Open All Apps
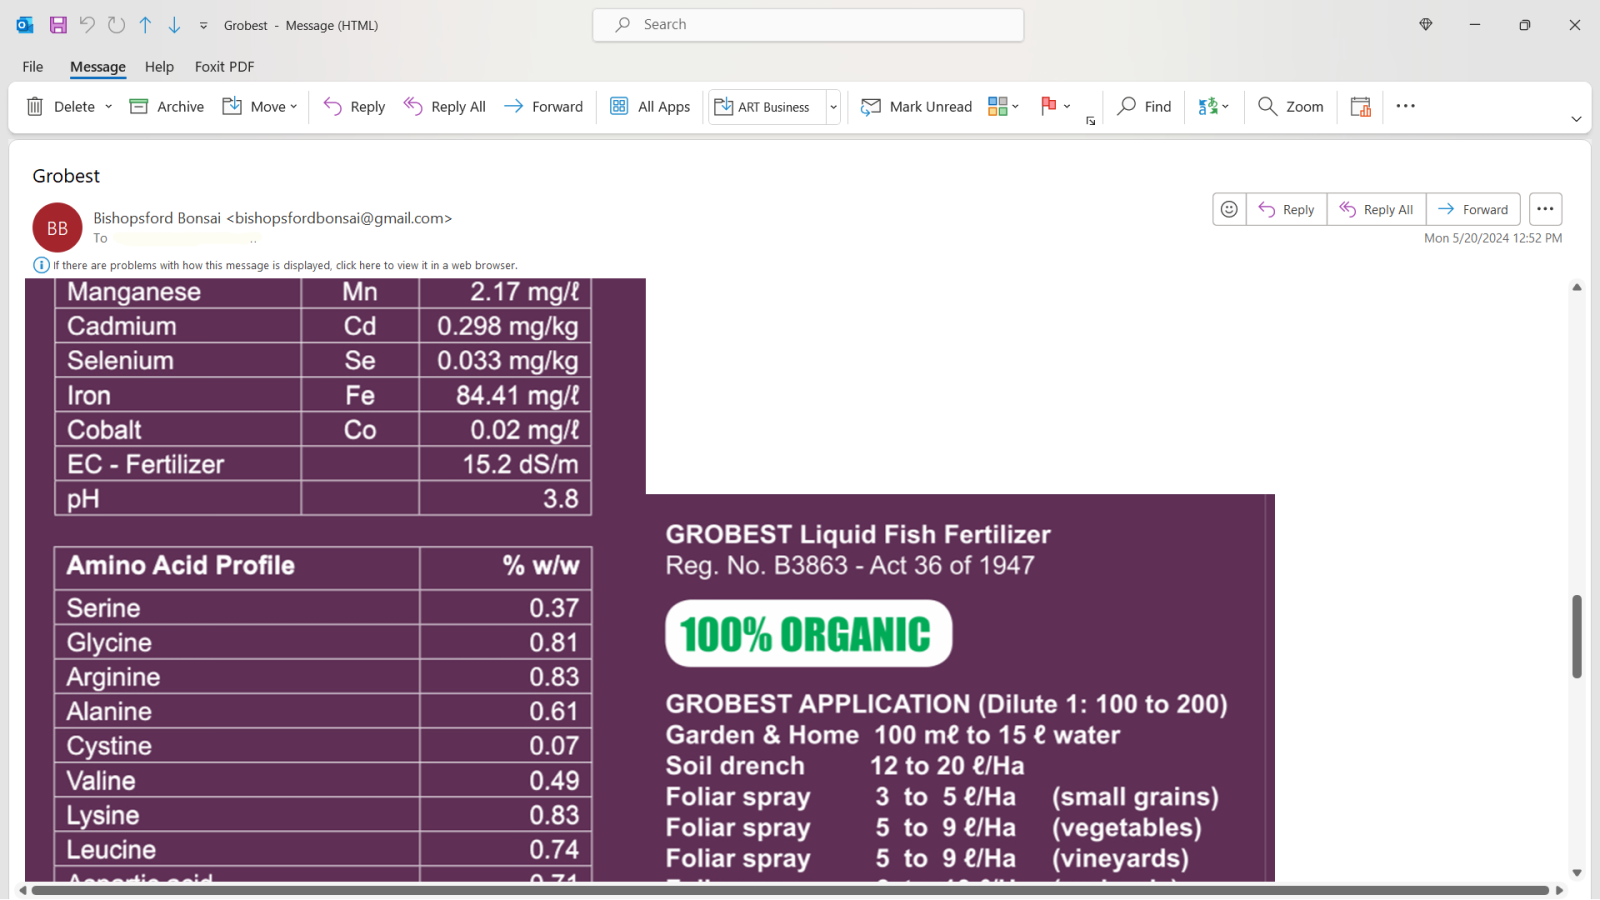The width and height of the screenshot is (1600, 900). [x=650, y=106]
